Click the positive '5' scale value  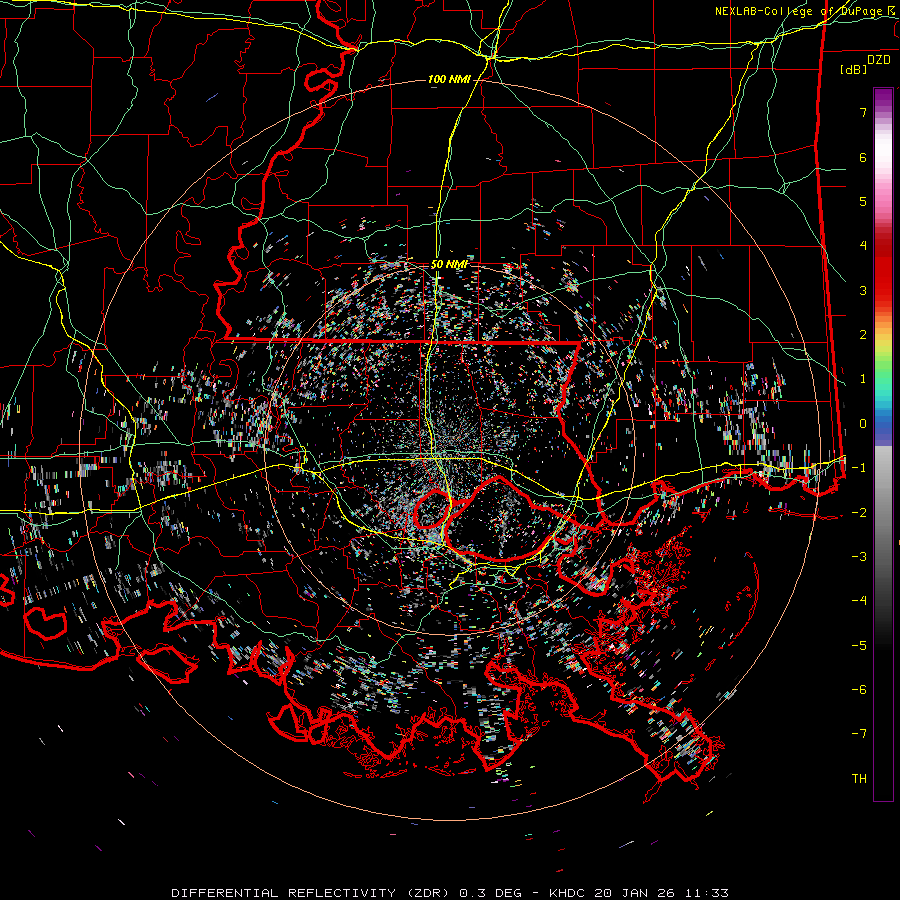tap(863, 201)
